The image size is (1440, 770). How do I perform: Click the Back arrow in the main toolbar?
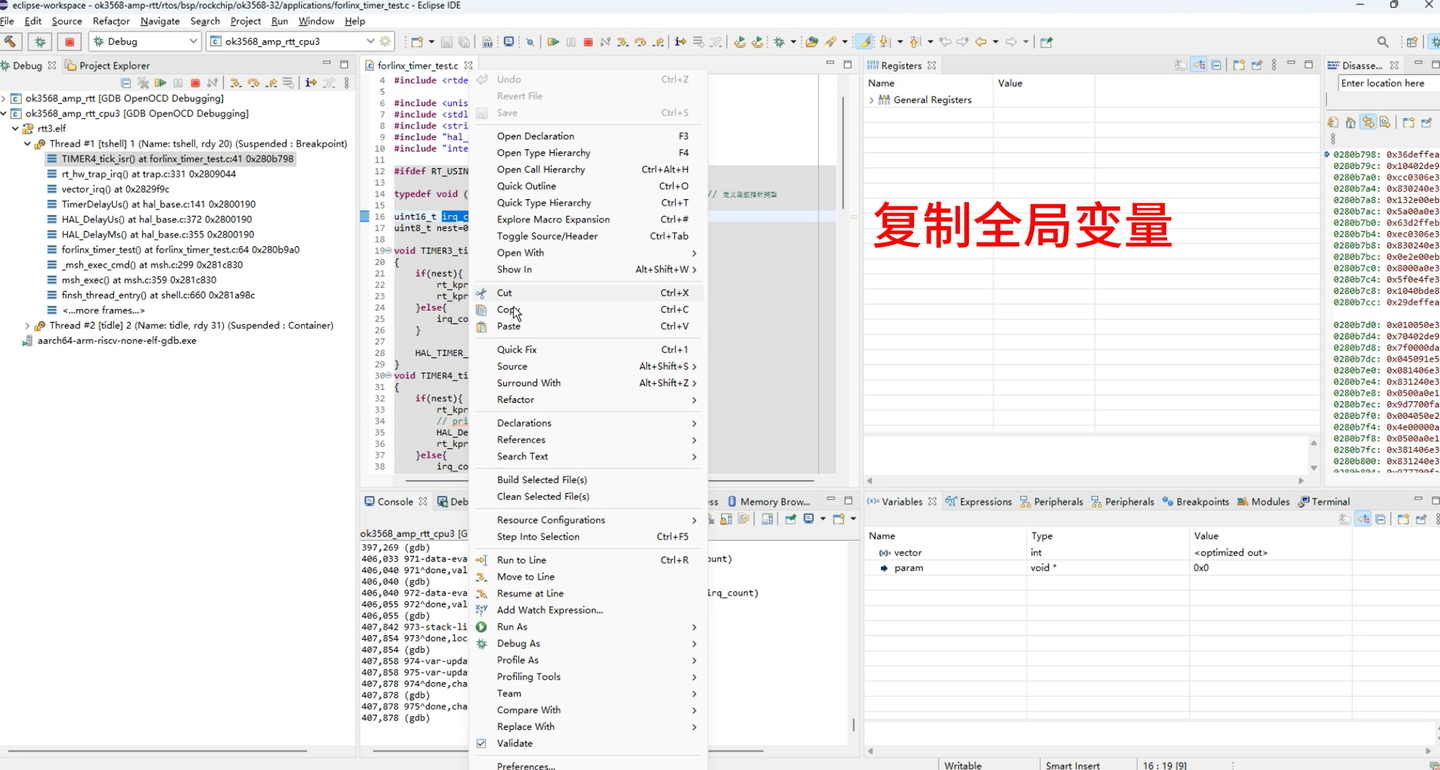click(981, 42)
